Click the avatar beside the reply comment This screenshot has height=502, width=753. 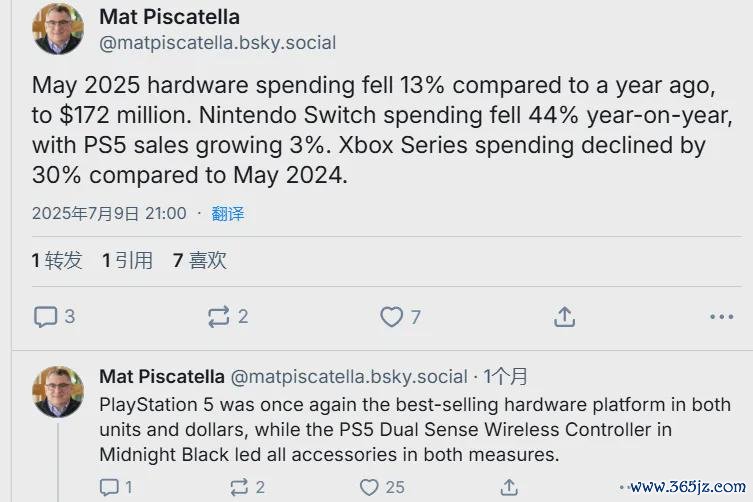coord(58,392)
